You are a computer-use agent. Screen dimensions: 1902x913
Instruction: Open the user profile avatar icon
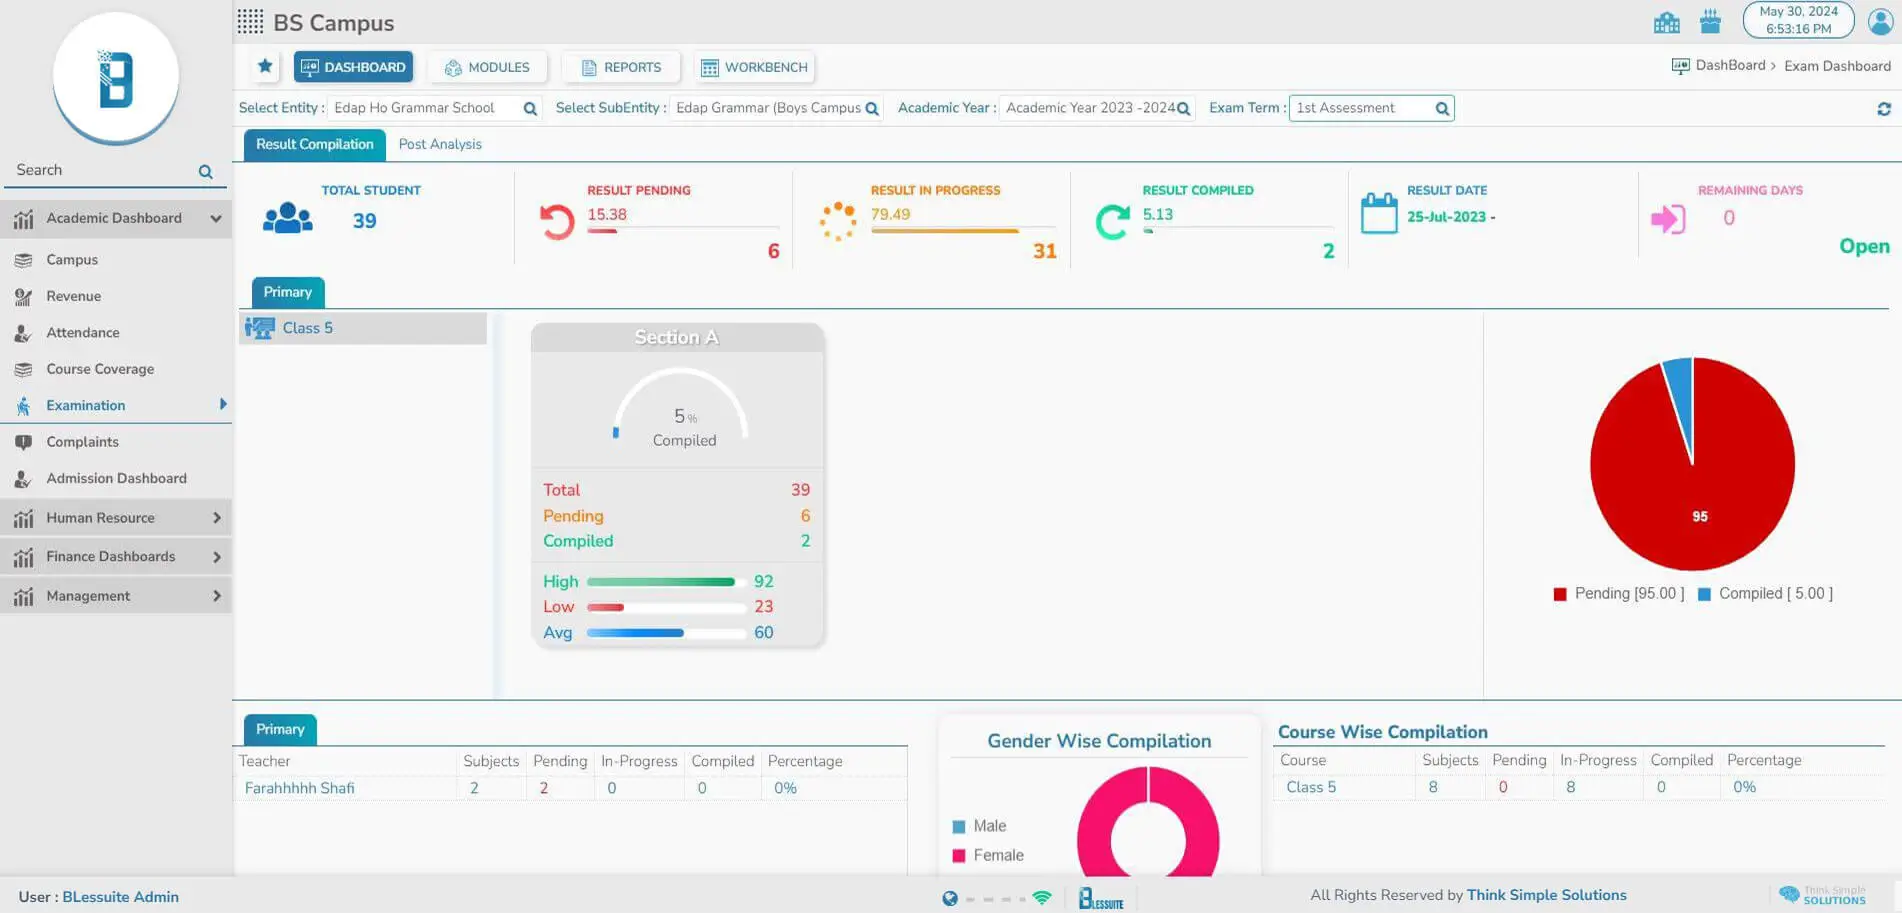coord(1880,22)
